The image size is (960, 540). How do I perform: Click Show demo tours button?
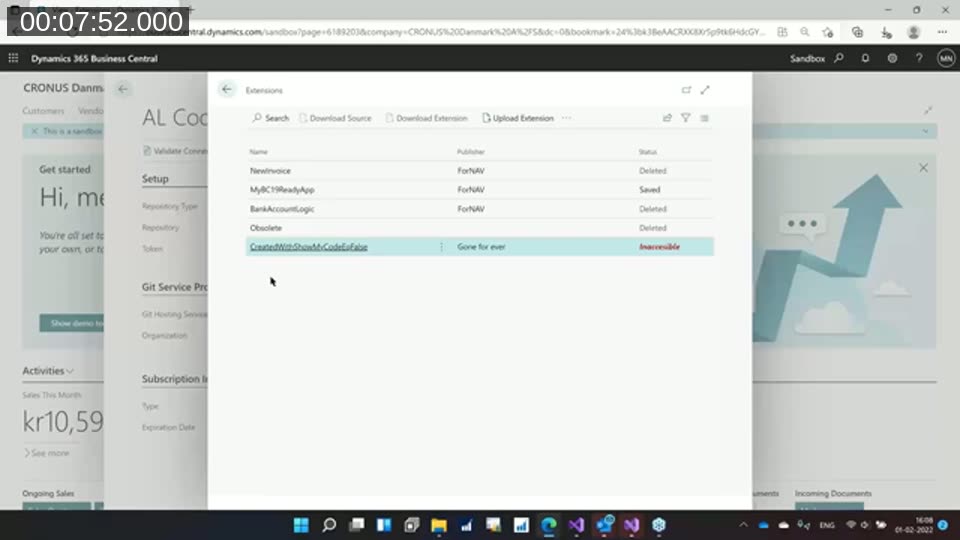tap(72, 323)
